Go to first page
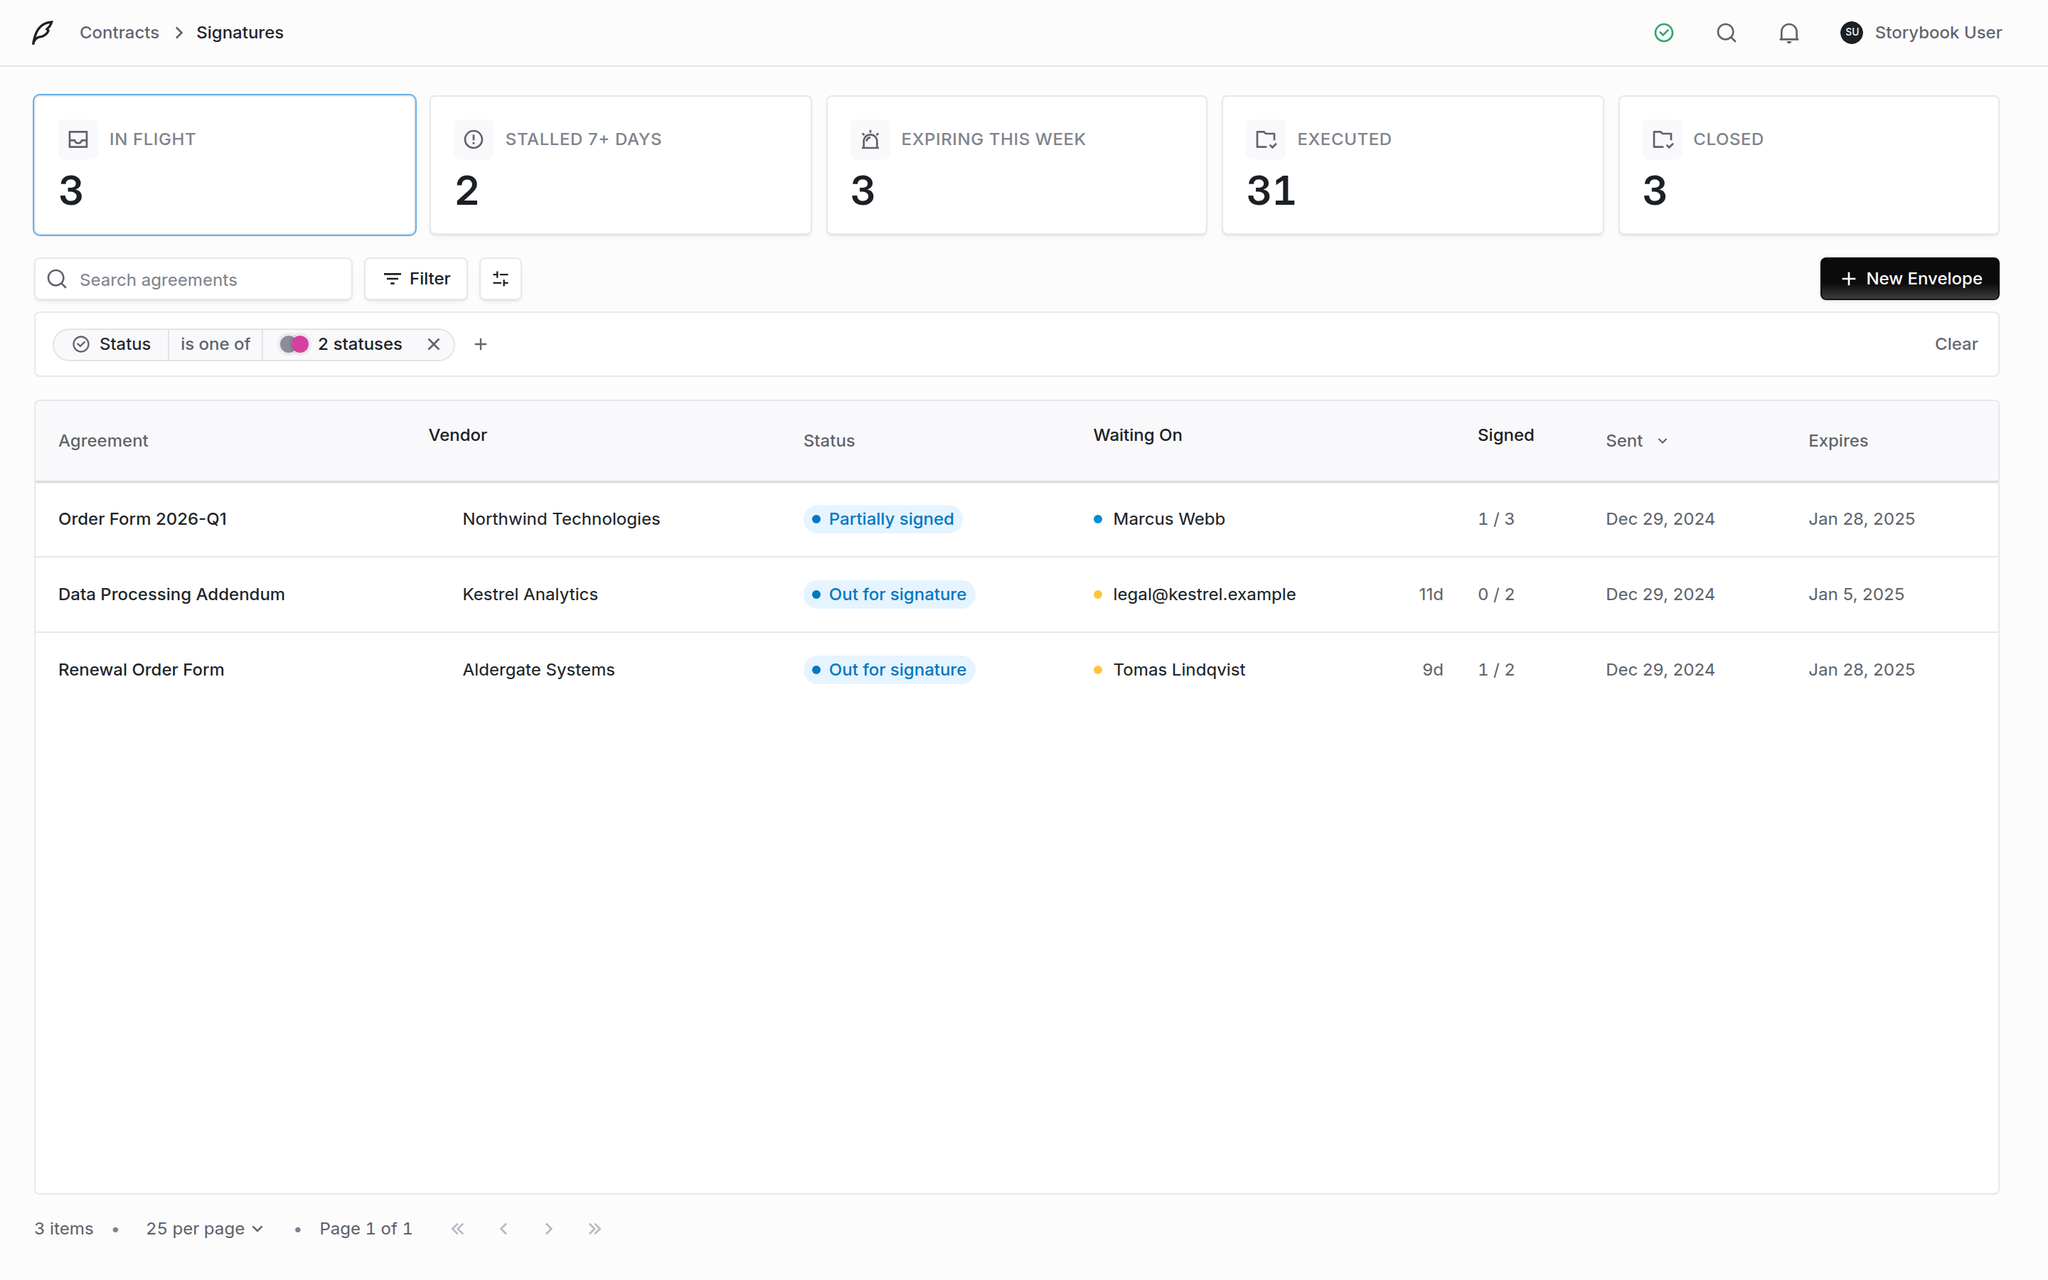The height and width of the screenshot is (1280, 2048). (458, 1229)
